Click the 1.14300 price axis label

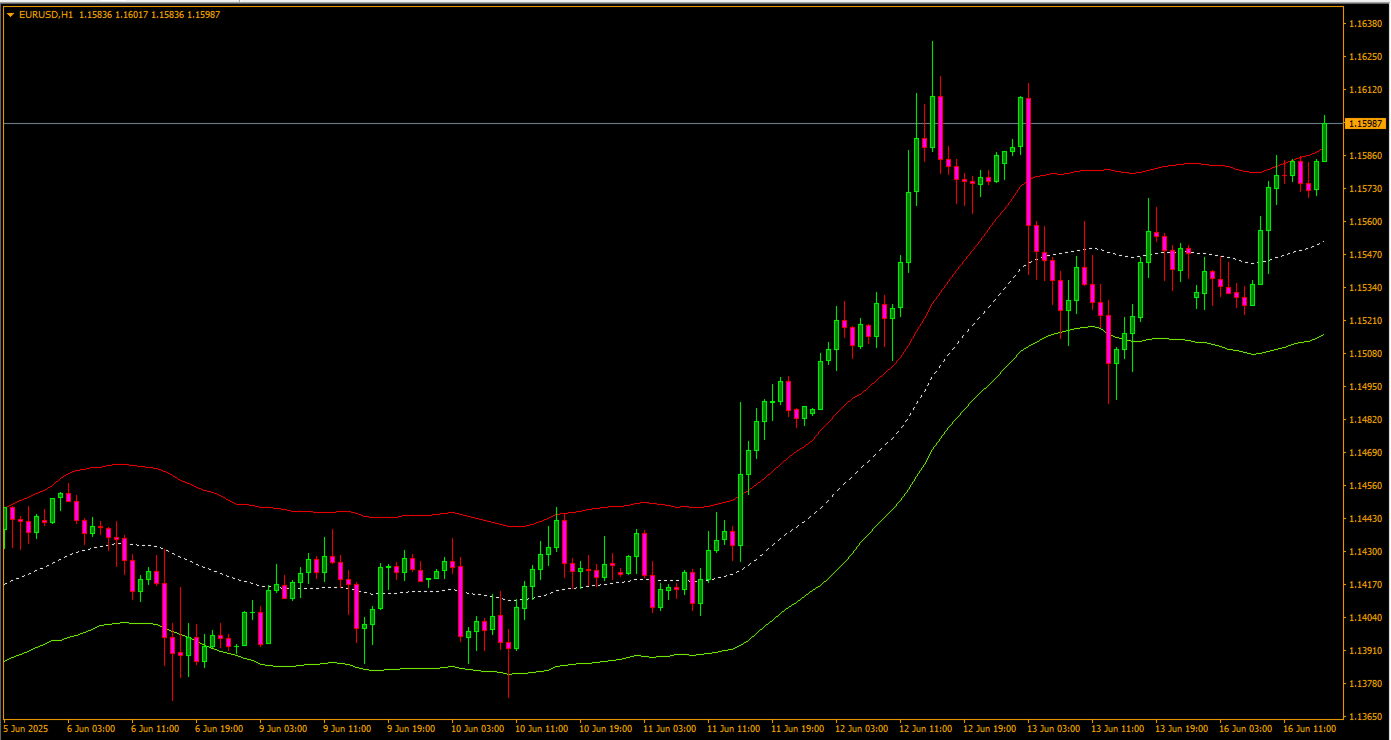tap(1365, 551)
